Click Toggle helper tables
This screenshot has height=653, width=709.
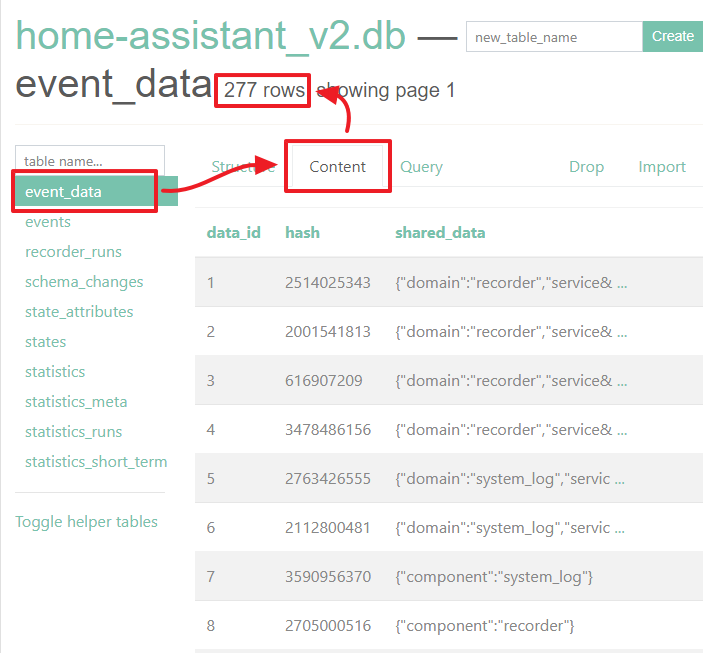86,521
